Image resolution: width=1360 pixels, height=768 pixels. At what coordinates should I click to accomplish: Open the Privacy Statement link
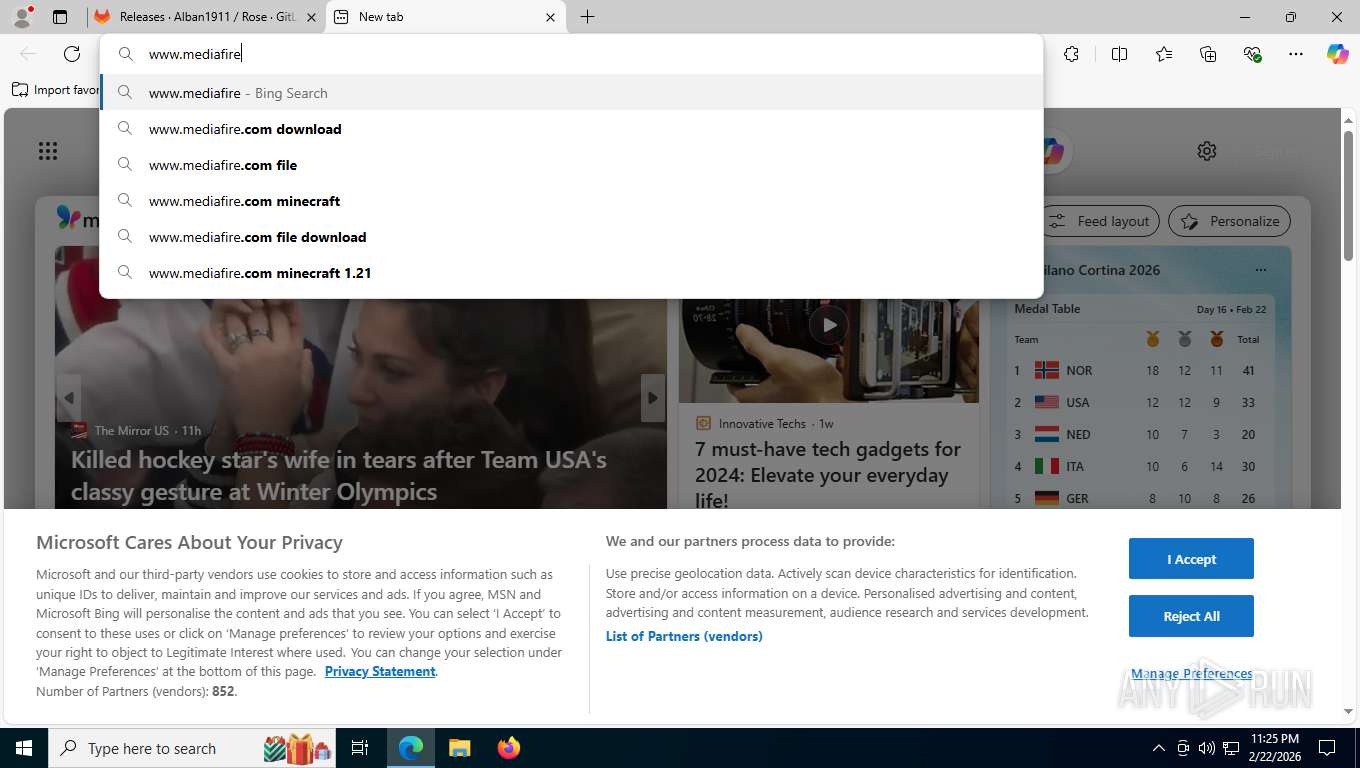coord(380,671)
